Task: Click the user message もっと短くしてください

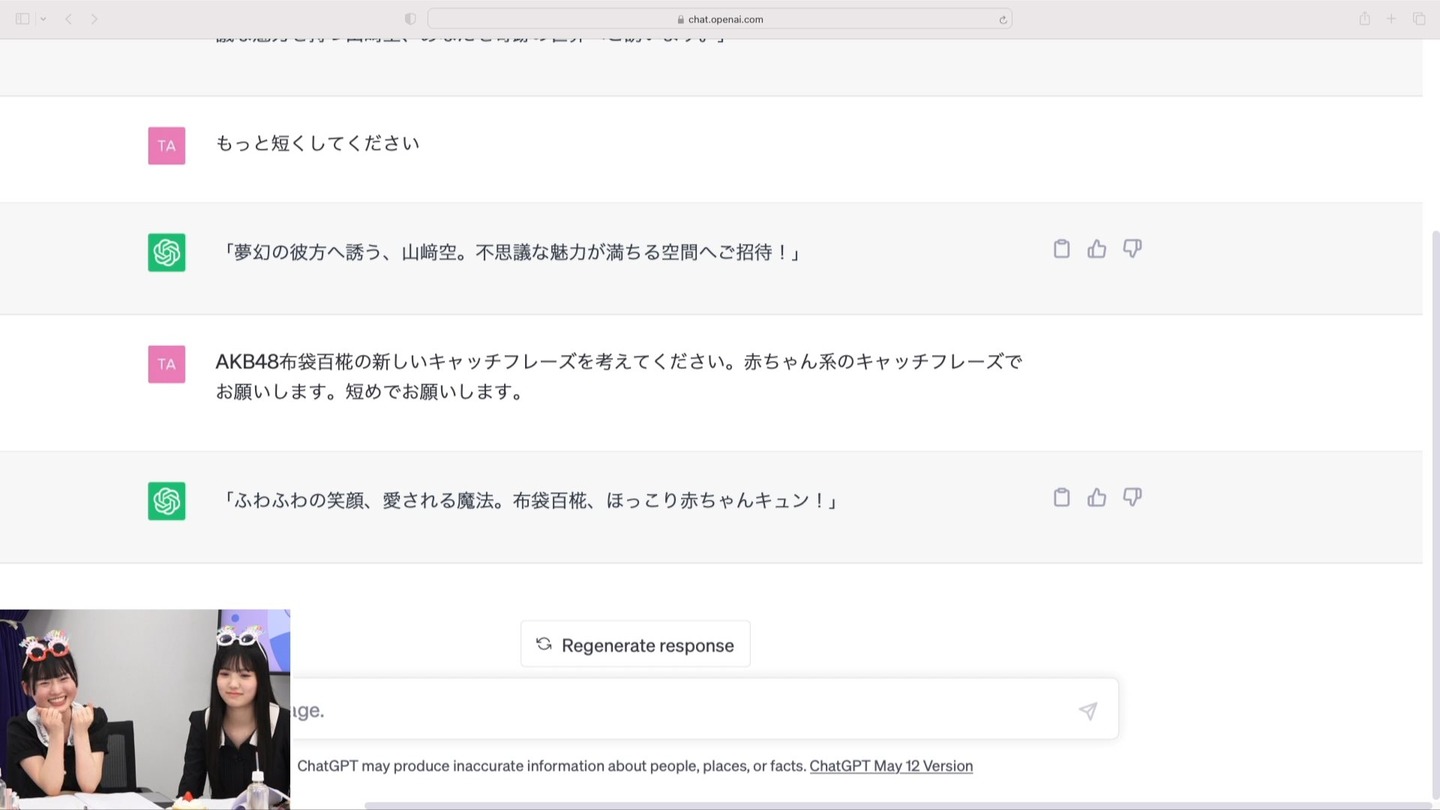Action: pyautogui.click(x=318, y=143)
